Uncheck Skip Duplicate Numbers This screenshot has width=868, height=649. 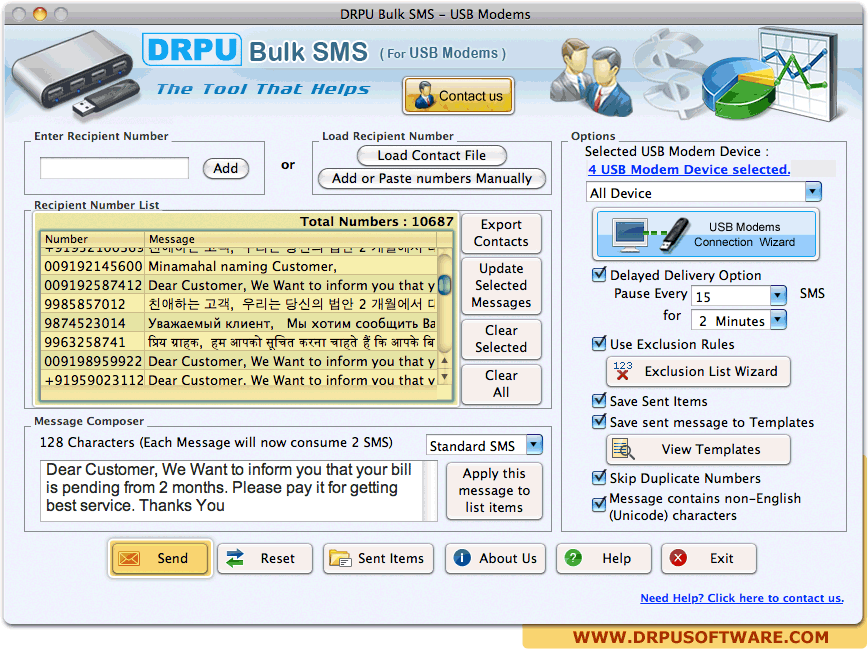[599, 477]
